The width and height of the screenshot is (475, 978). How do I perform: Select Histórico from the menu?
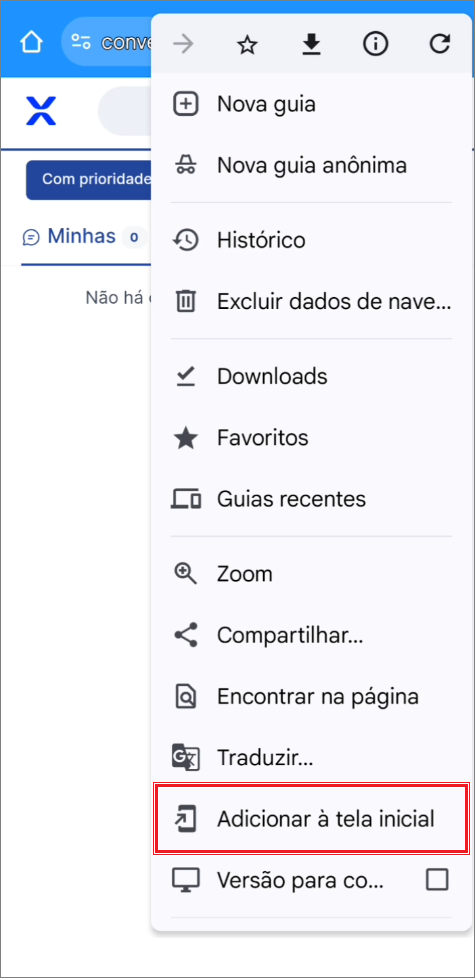(312, 240)
